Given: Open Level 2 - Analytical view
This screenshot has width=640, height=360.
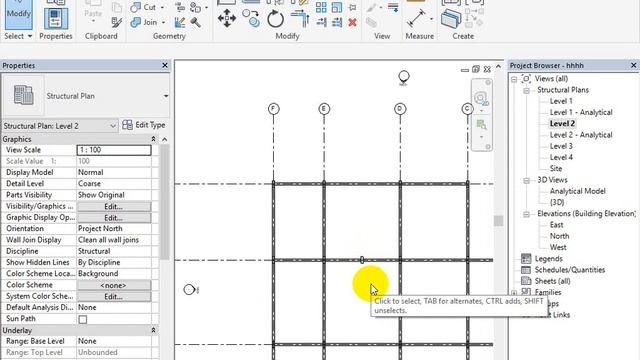Looking at the screenshot, I should pos(581,135).
